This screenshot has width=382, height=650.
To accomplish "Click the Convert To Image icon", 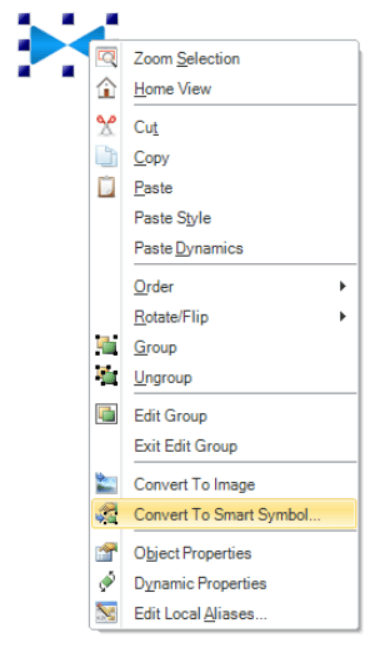I will [x=106, y=483].
